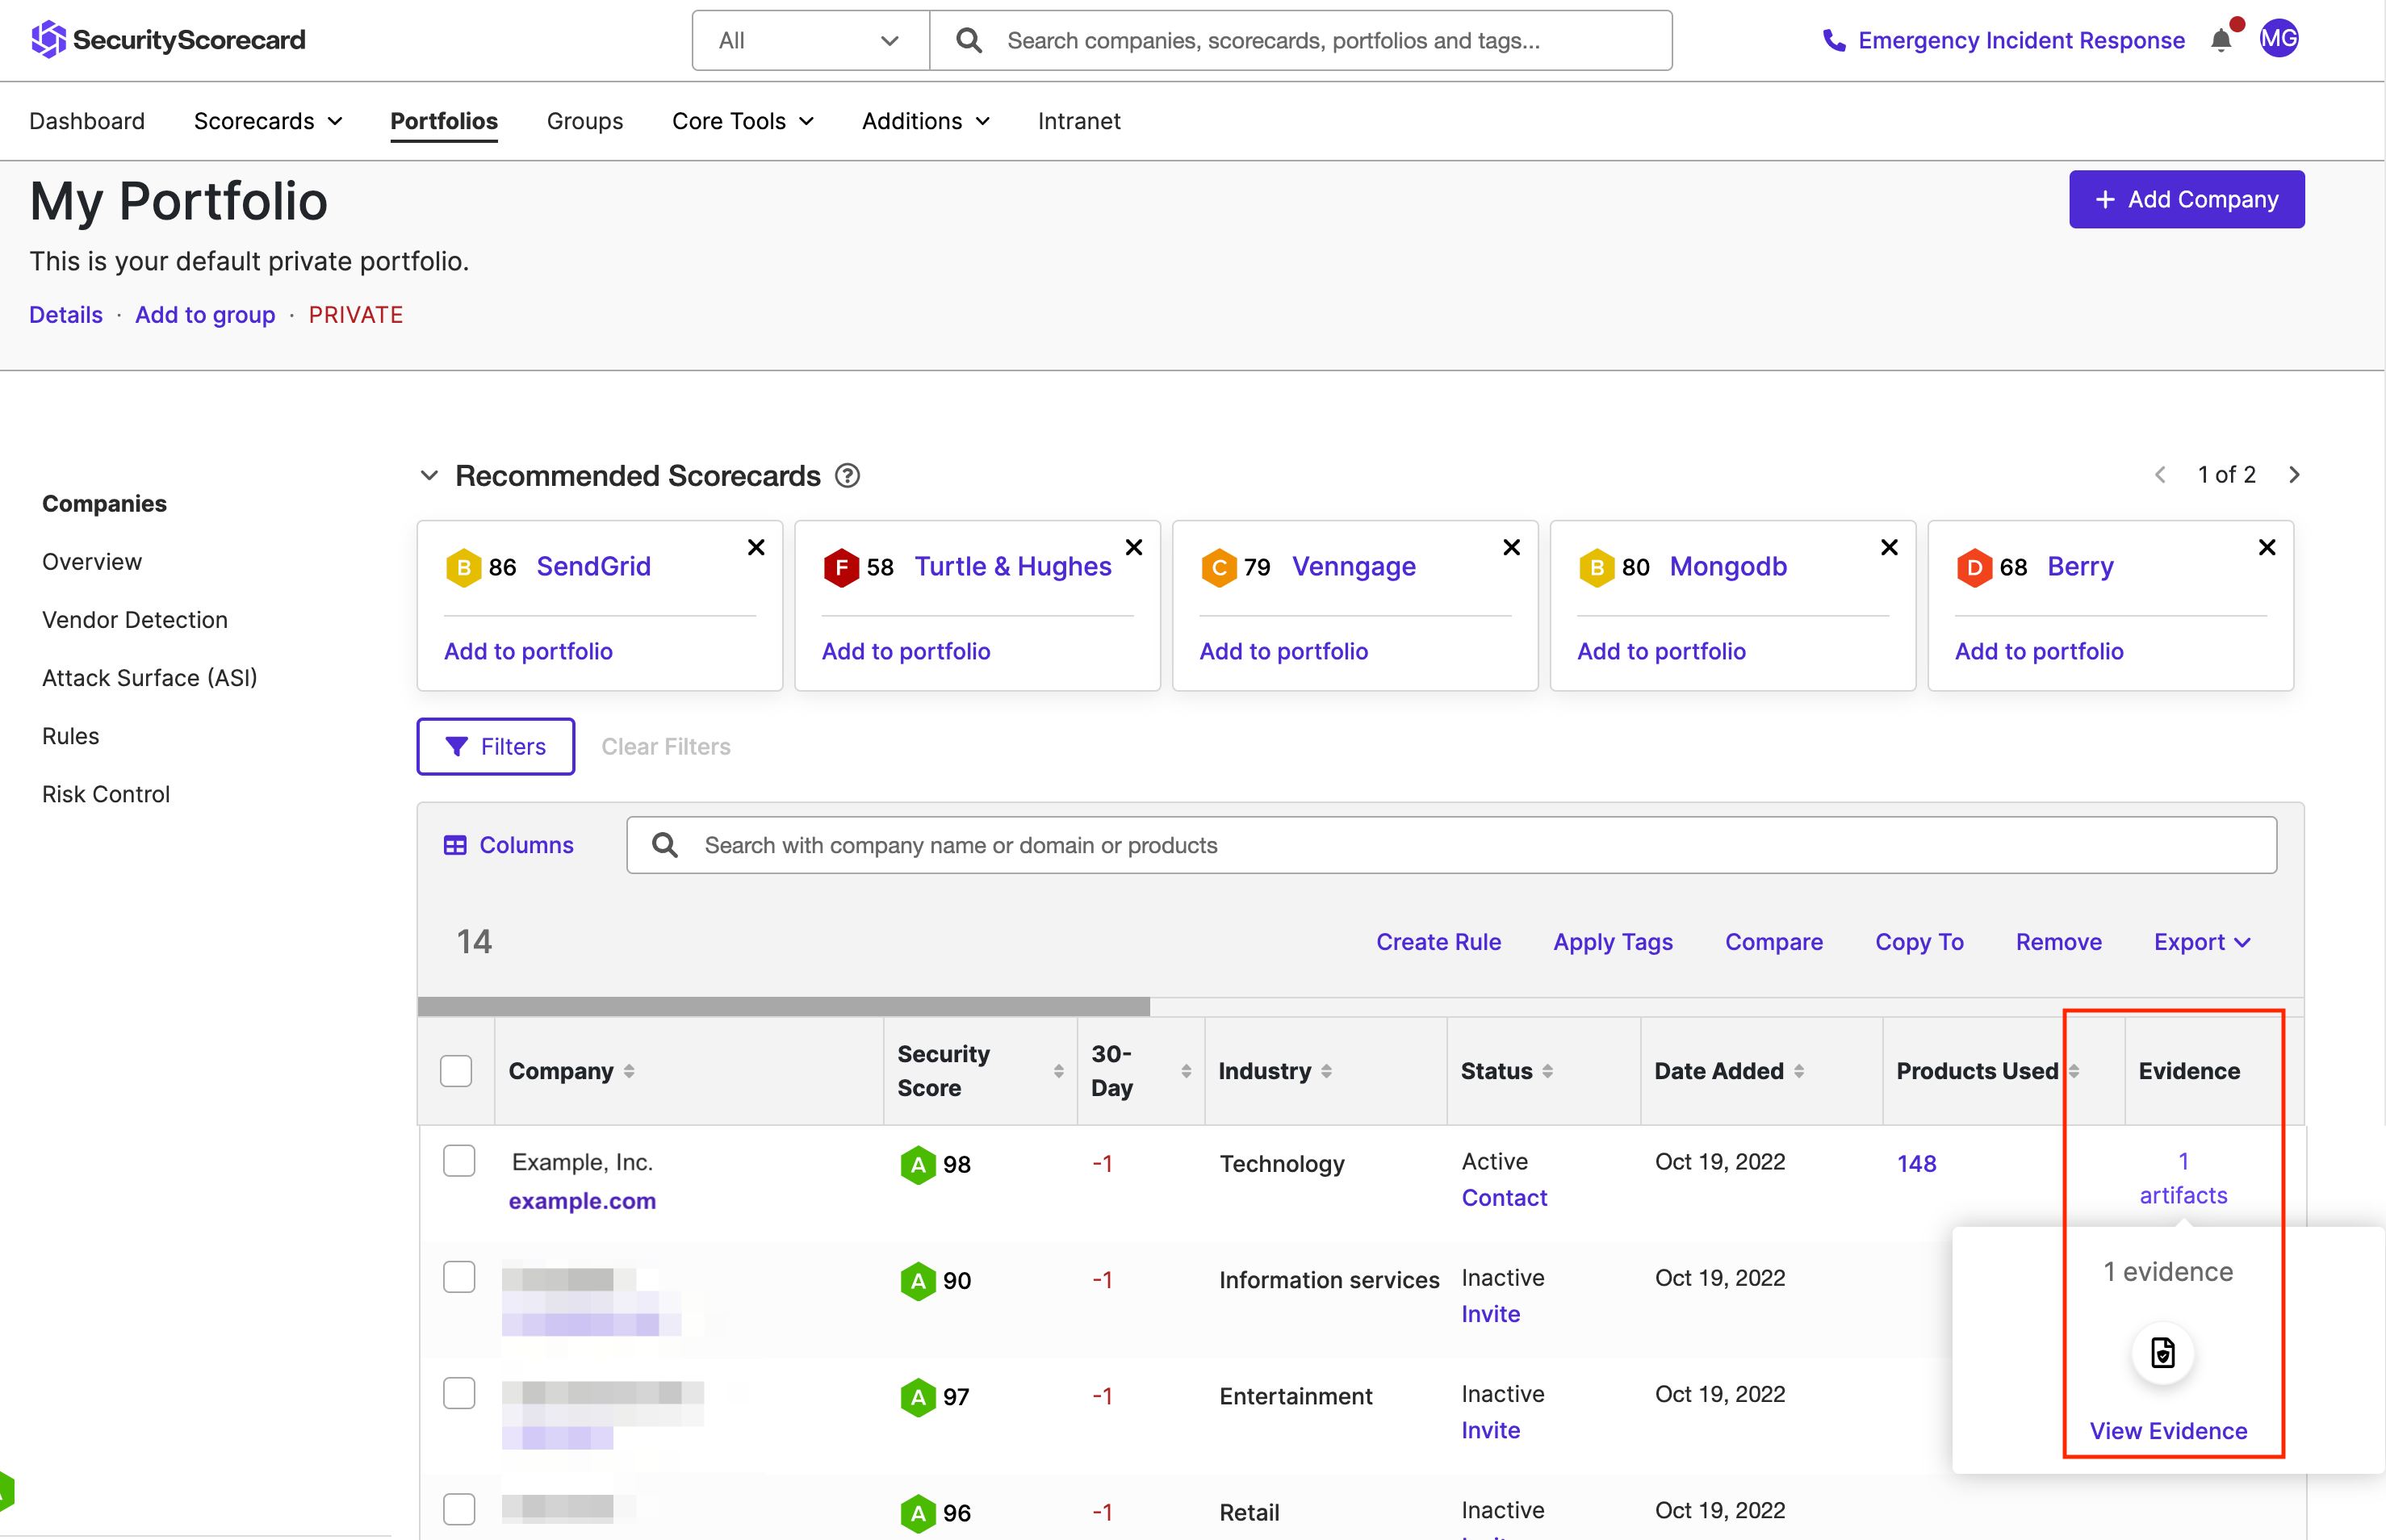Screen dimensions: 2386x1540
Task: Click the 148 products used link
Action: pos(1916,1164)
